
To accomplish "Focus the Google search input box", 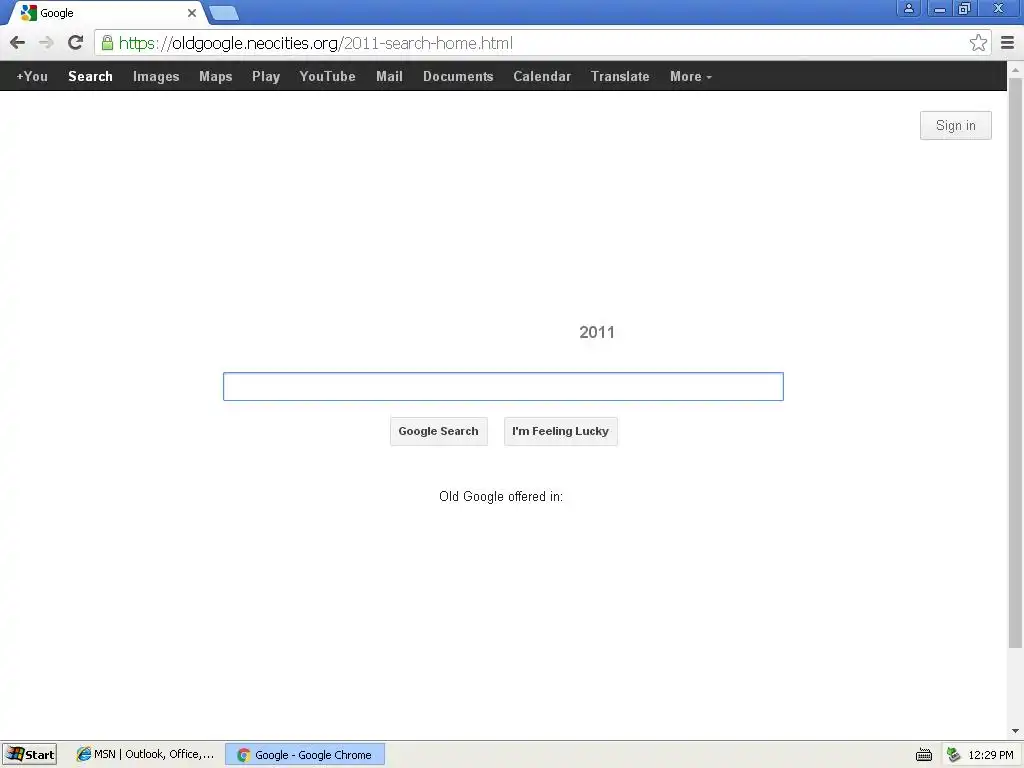I will [x=503, y=387].
